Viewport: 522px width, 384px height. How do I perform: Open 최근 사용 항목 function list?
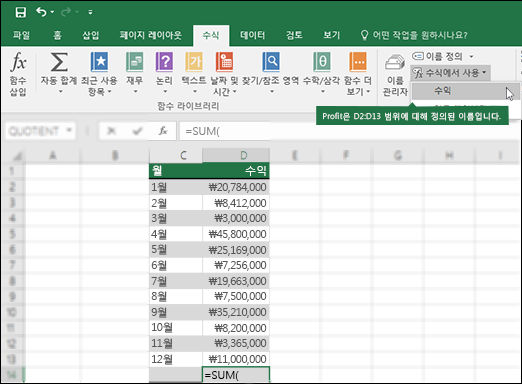click(99, 74)
